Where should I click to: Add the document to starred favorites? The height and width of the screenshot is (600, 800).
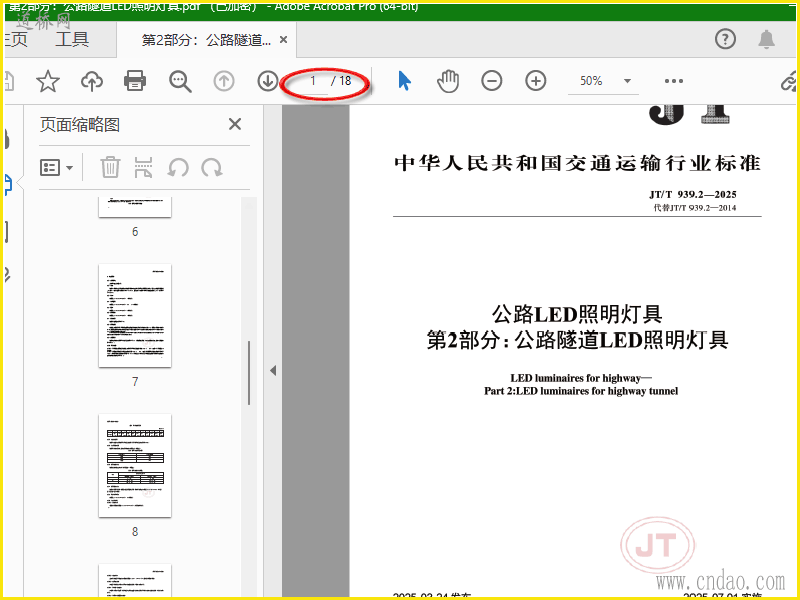(x=48, y=81)
